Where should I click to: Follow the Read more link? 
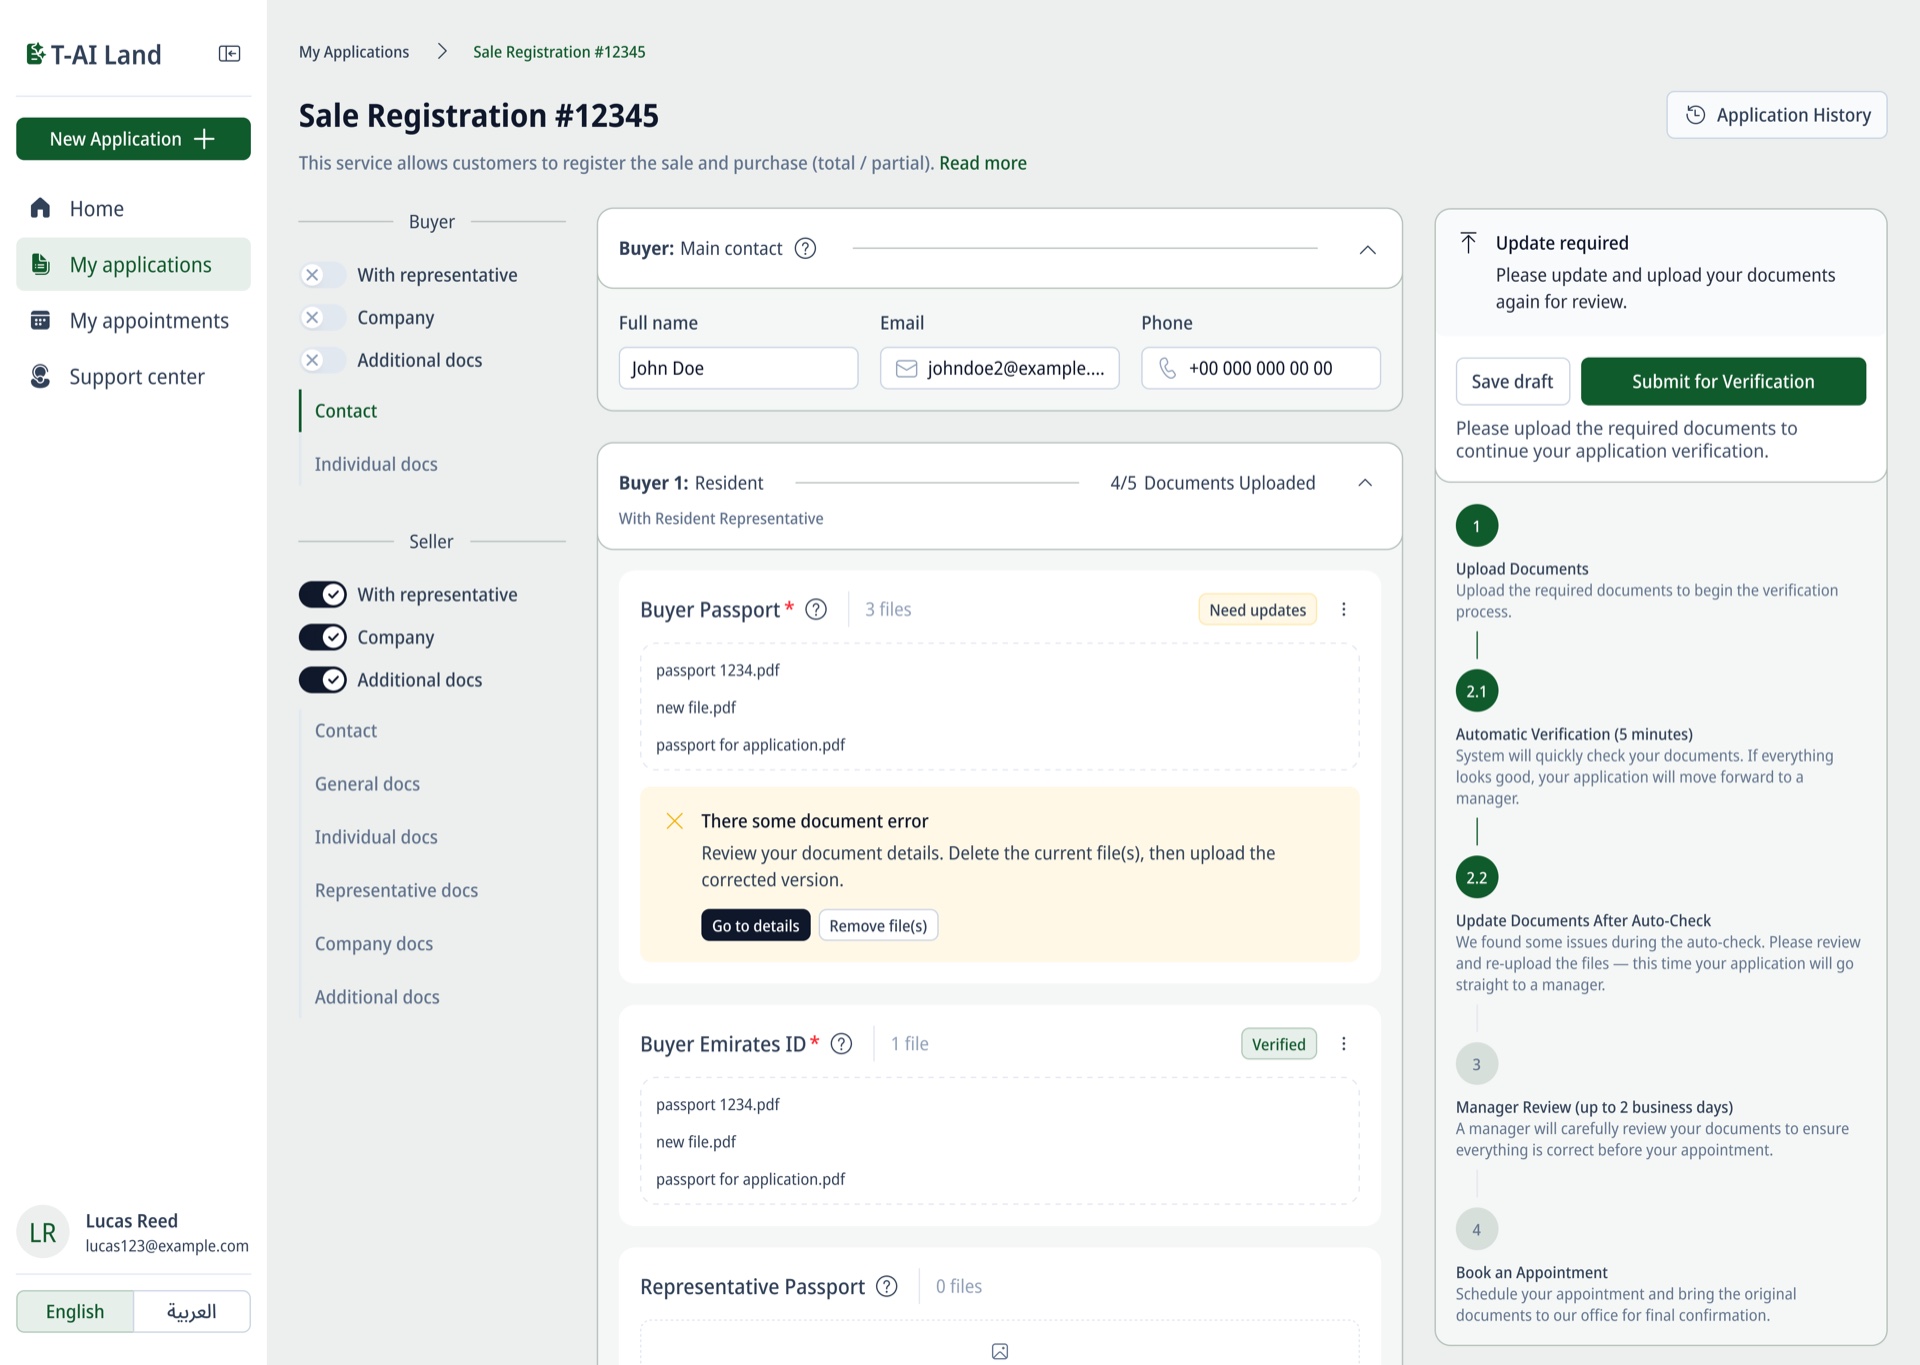pyautogui.click(x=983, y=163)
